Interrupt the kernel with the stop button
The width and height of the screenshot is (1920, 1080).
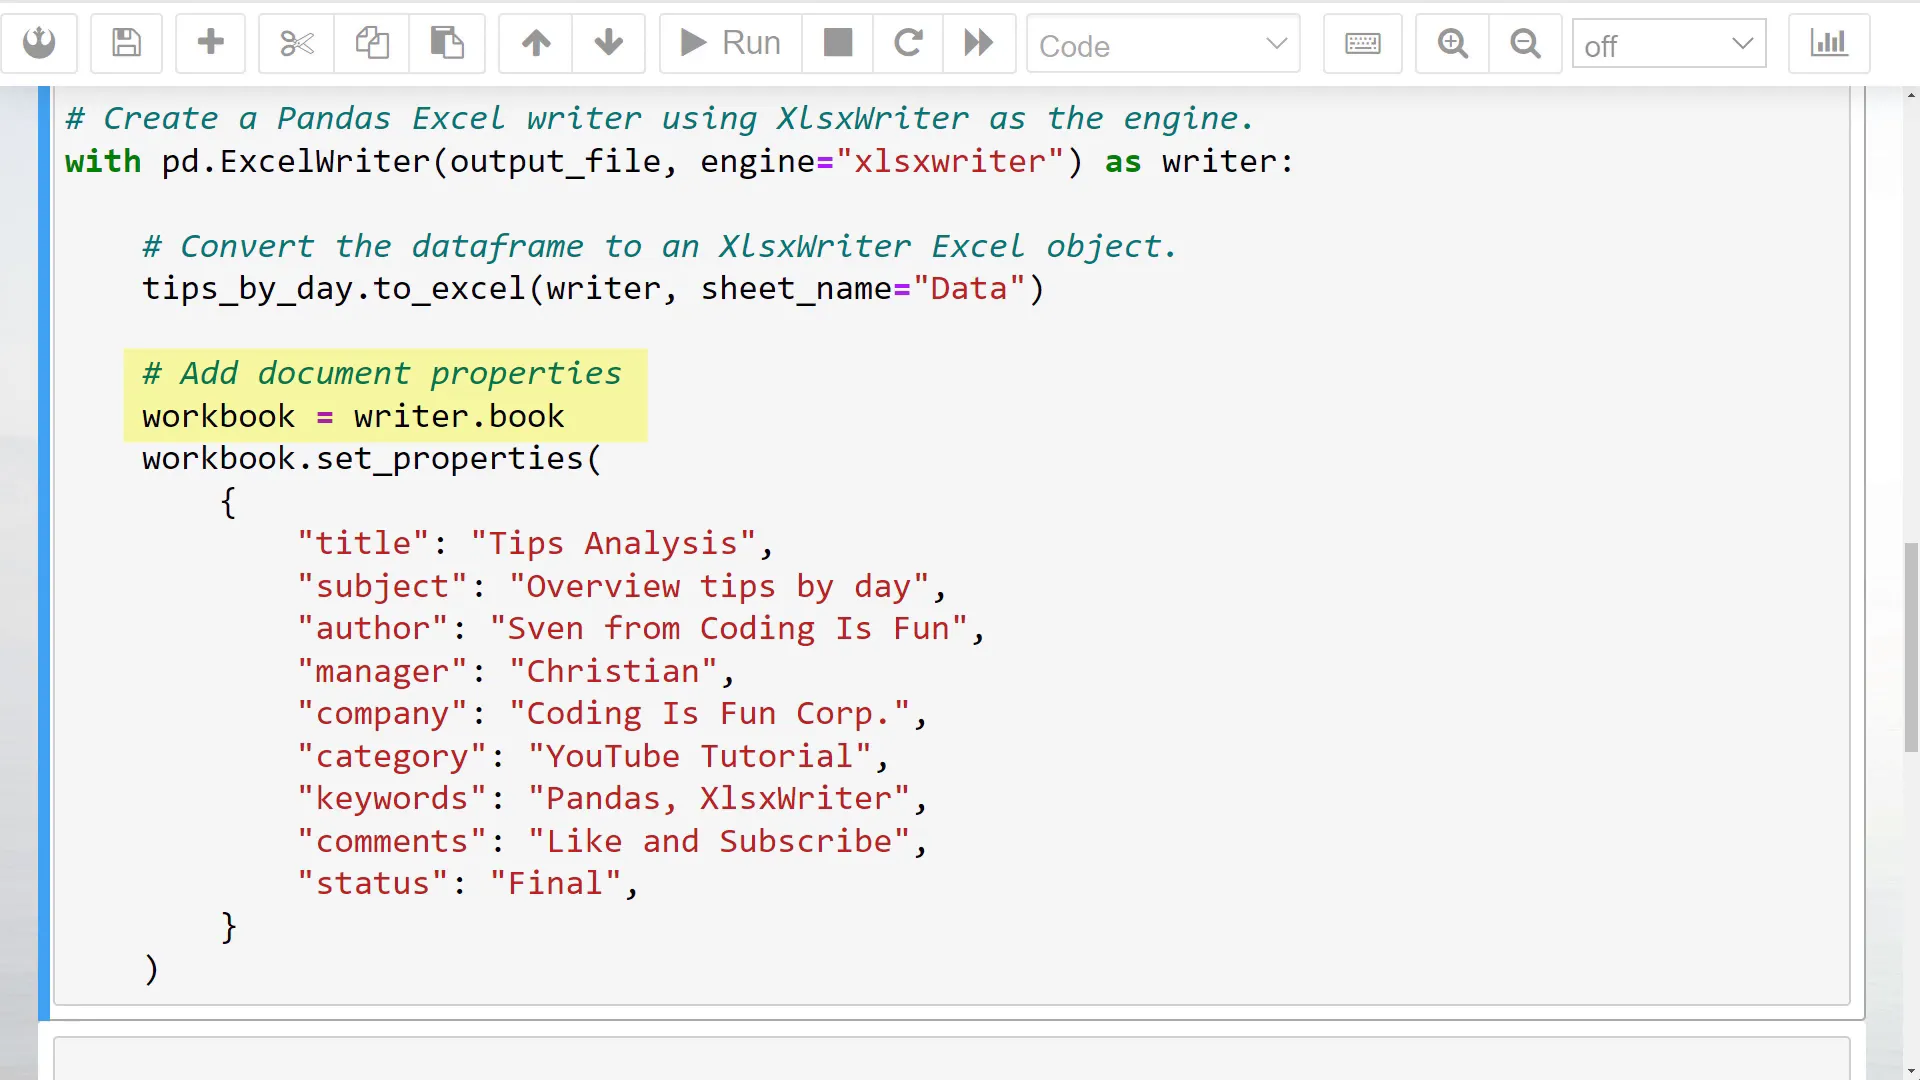click(x=837, y=43)
